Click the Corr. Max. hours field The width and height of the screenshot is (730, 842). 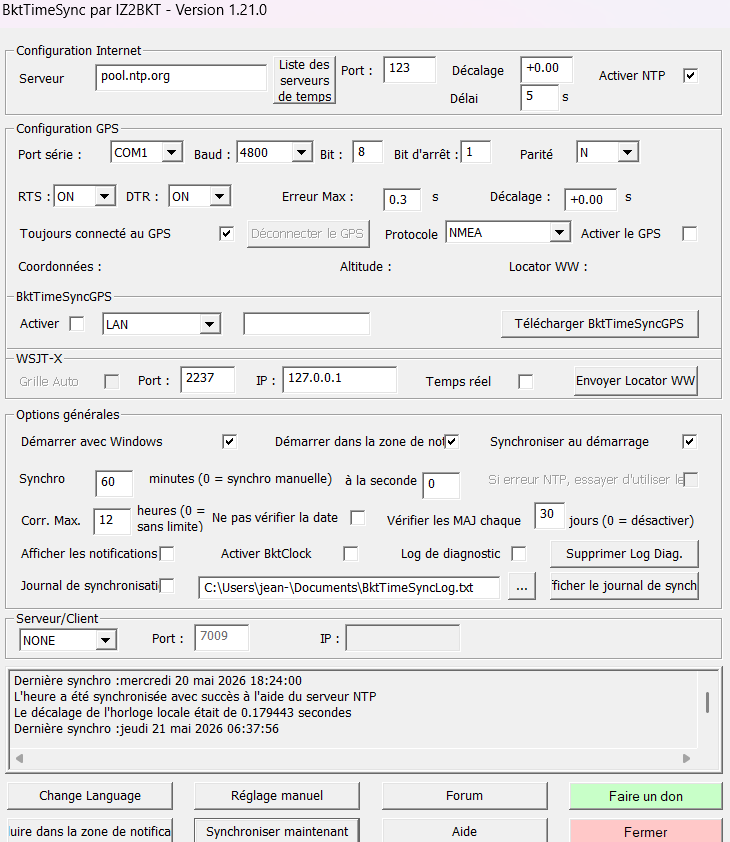112,521
